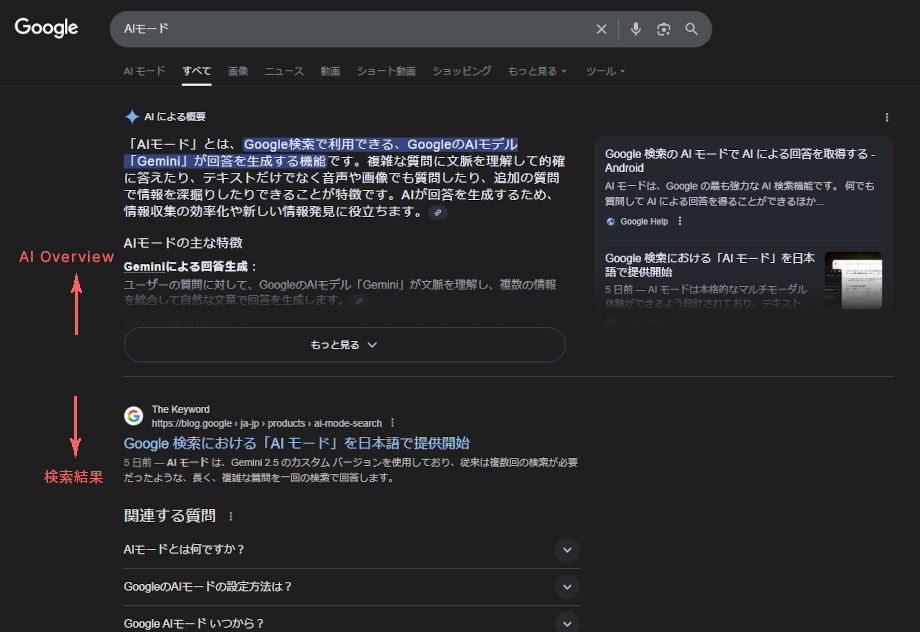The image size is (920, 632).
Task: Open the もっと見る dropdown in search tabs
Action: (537, 71)
